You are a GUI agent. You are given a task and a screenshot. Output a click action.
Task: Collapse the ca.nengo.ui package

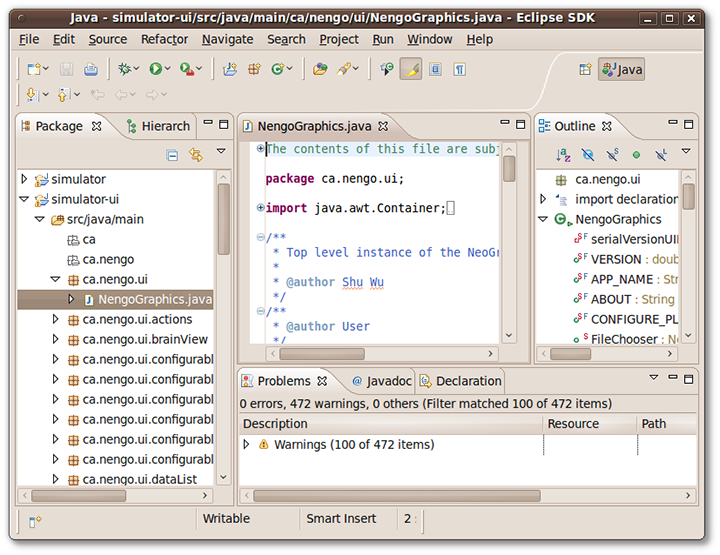pos(56,279)
